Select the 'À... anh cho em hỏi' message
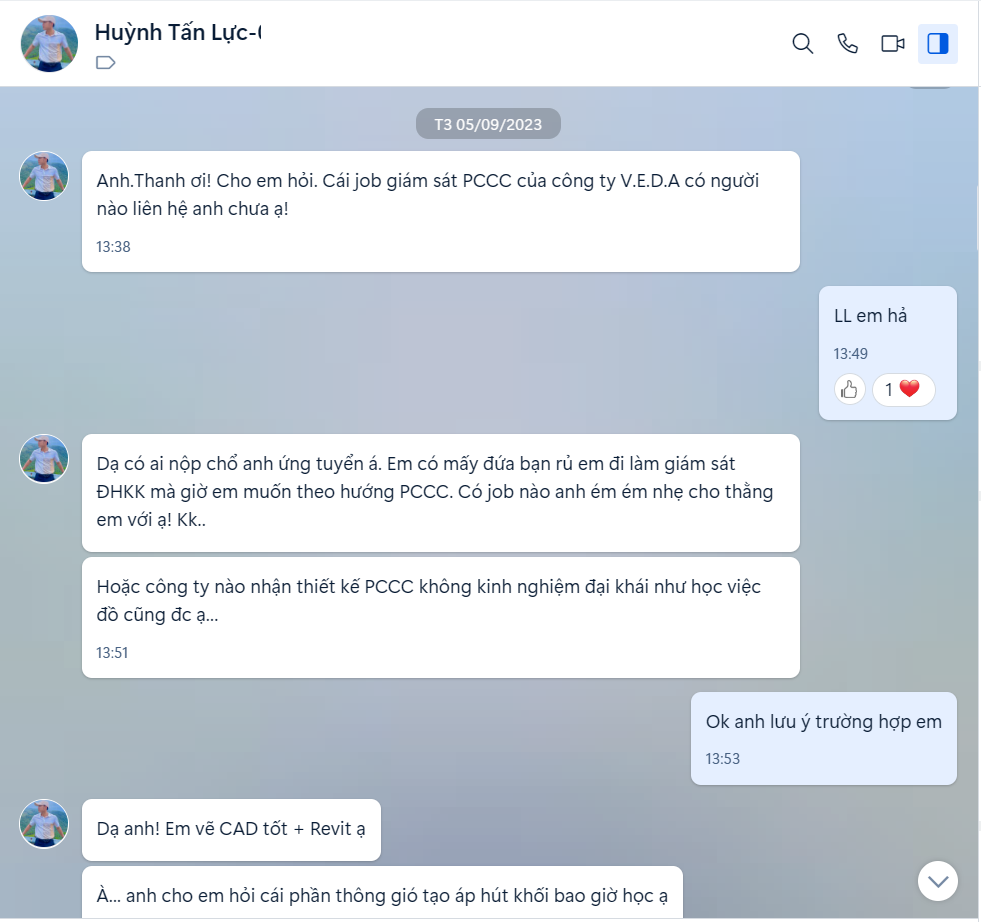The width and height of the screenshot is (981, 922). click(x=382, y=893)
